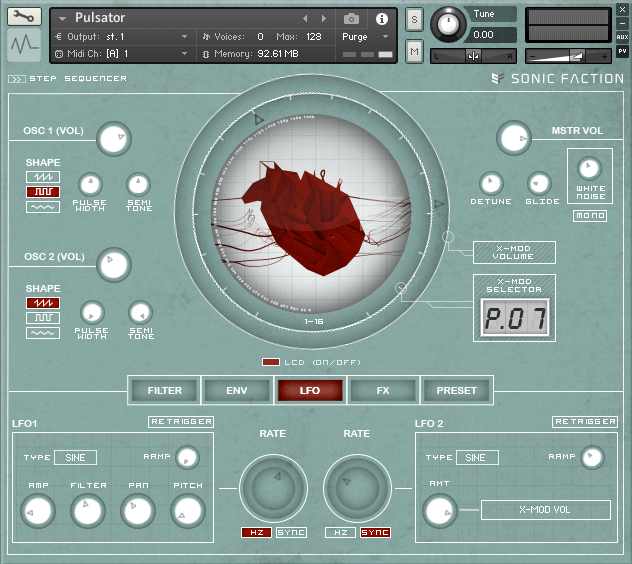Toggle LFO 2 Retrigger
The image size is (632, 564).
coord(584,422)
